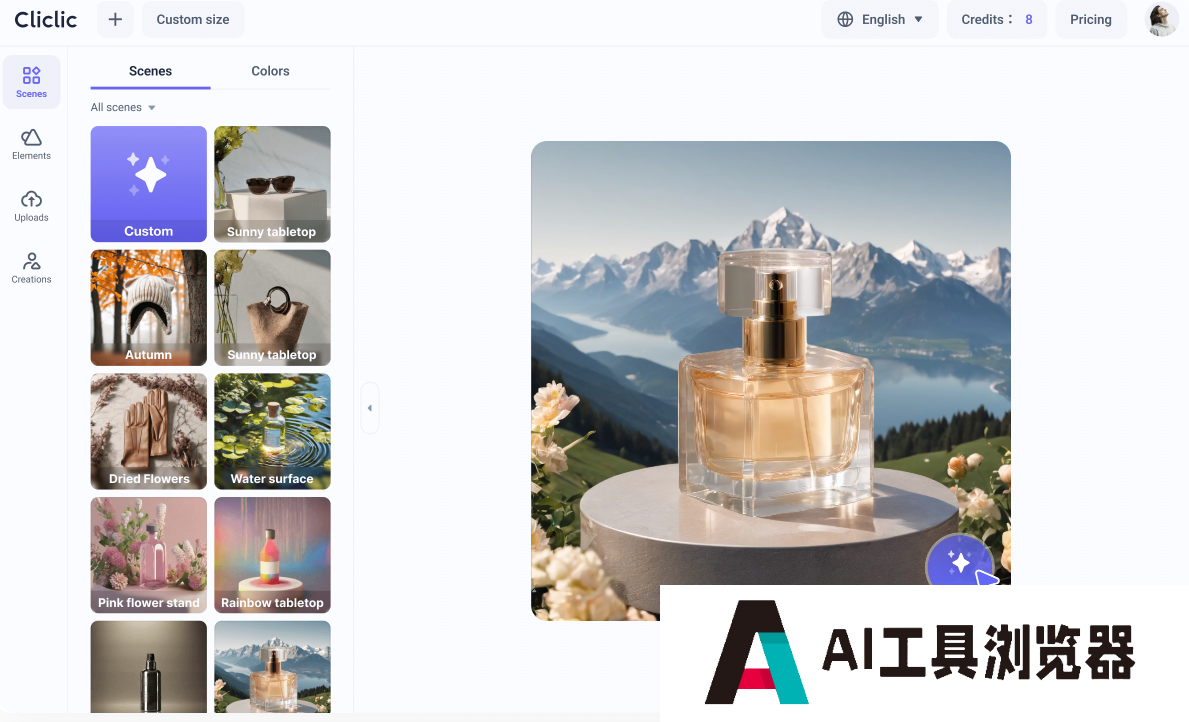View the remaining Credits counter
1189x722 pixels.
click(996, 19)
